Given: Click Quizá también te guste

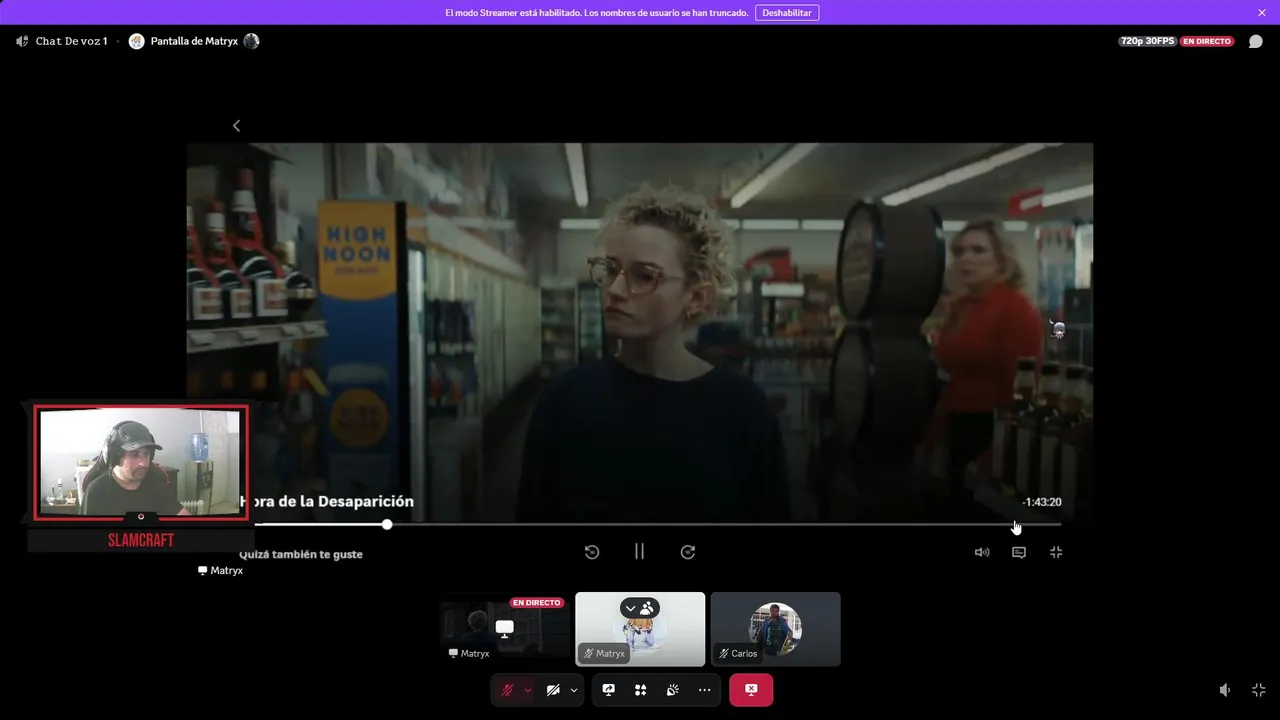Looking at the screenshot, I should [x=301, y=554].
